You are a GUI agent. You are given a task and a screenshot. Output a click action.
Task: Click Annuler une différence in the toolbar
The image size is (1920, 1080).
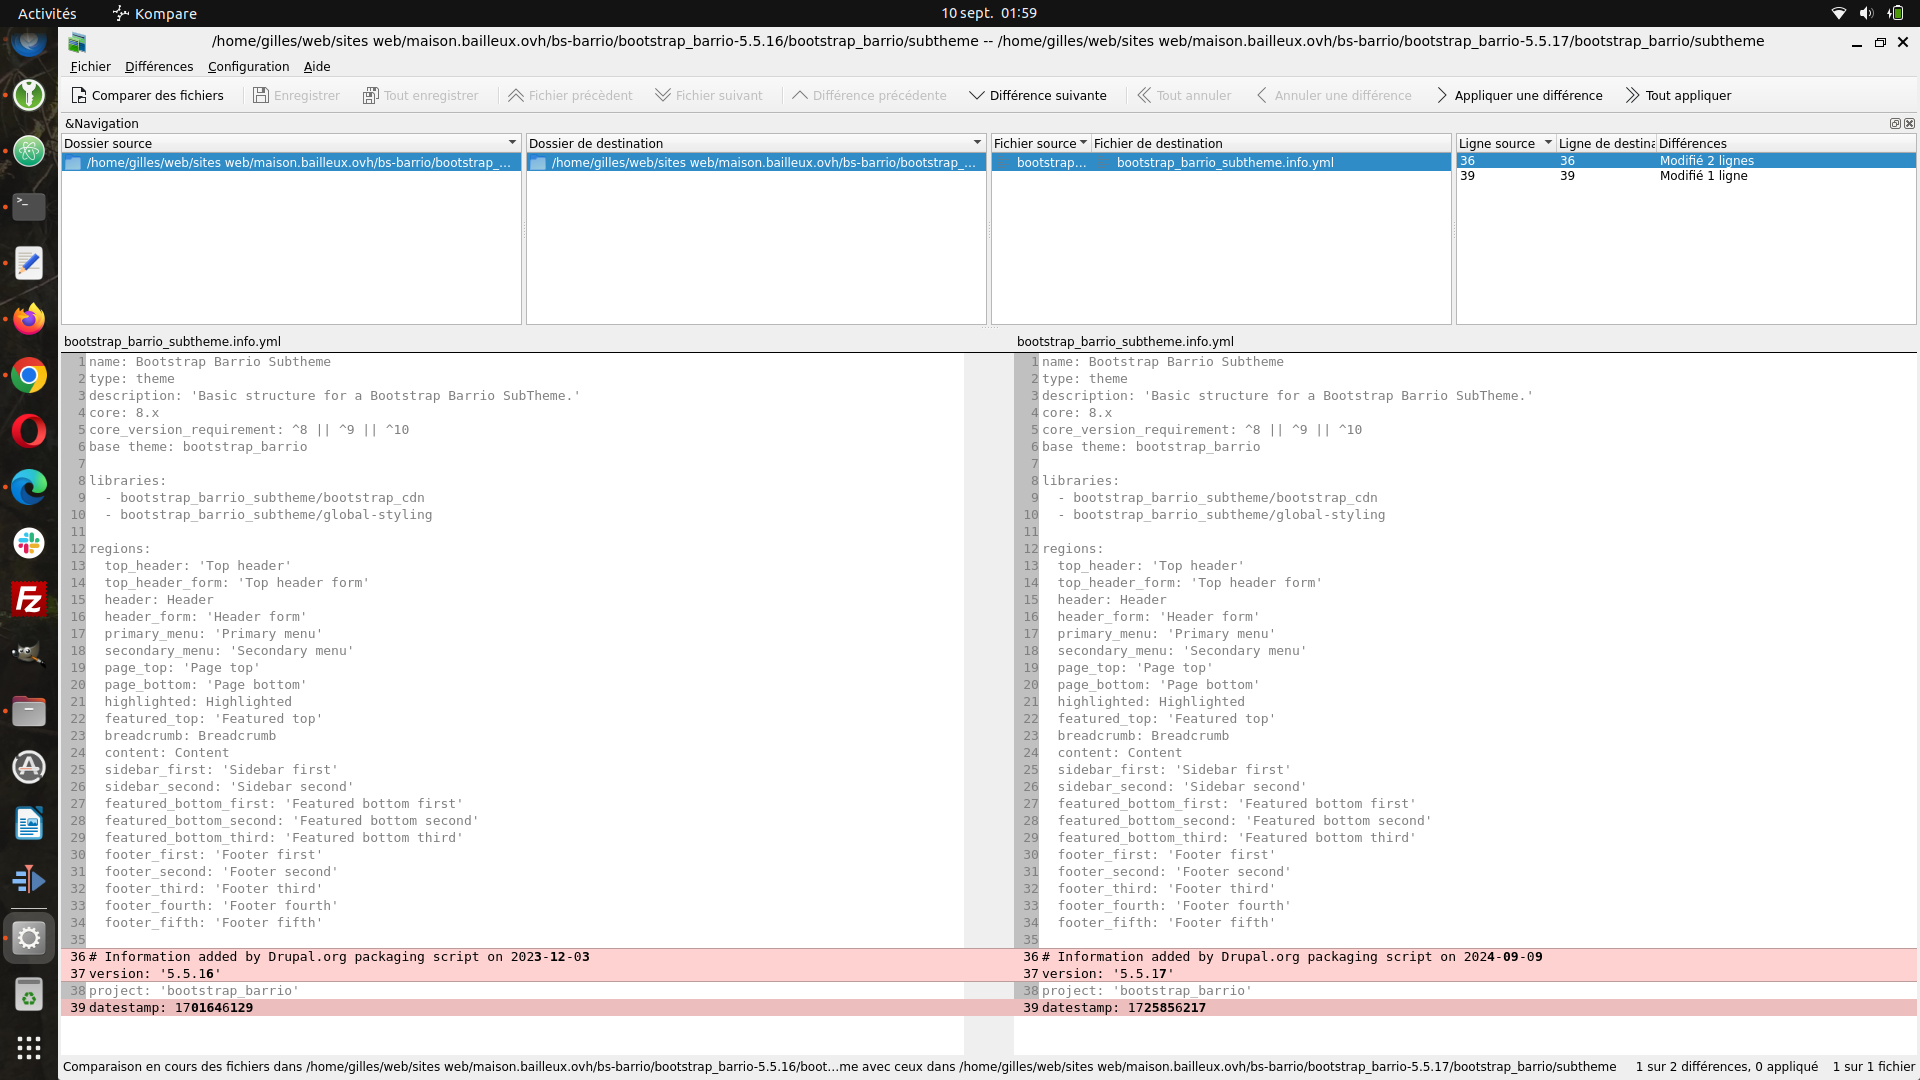[x=1261, y=95]
